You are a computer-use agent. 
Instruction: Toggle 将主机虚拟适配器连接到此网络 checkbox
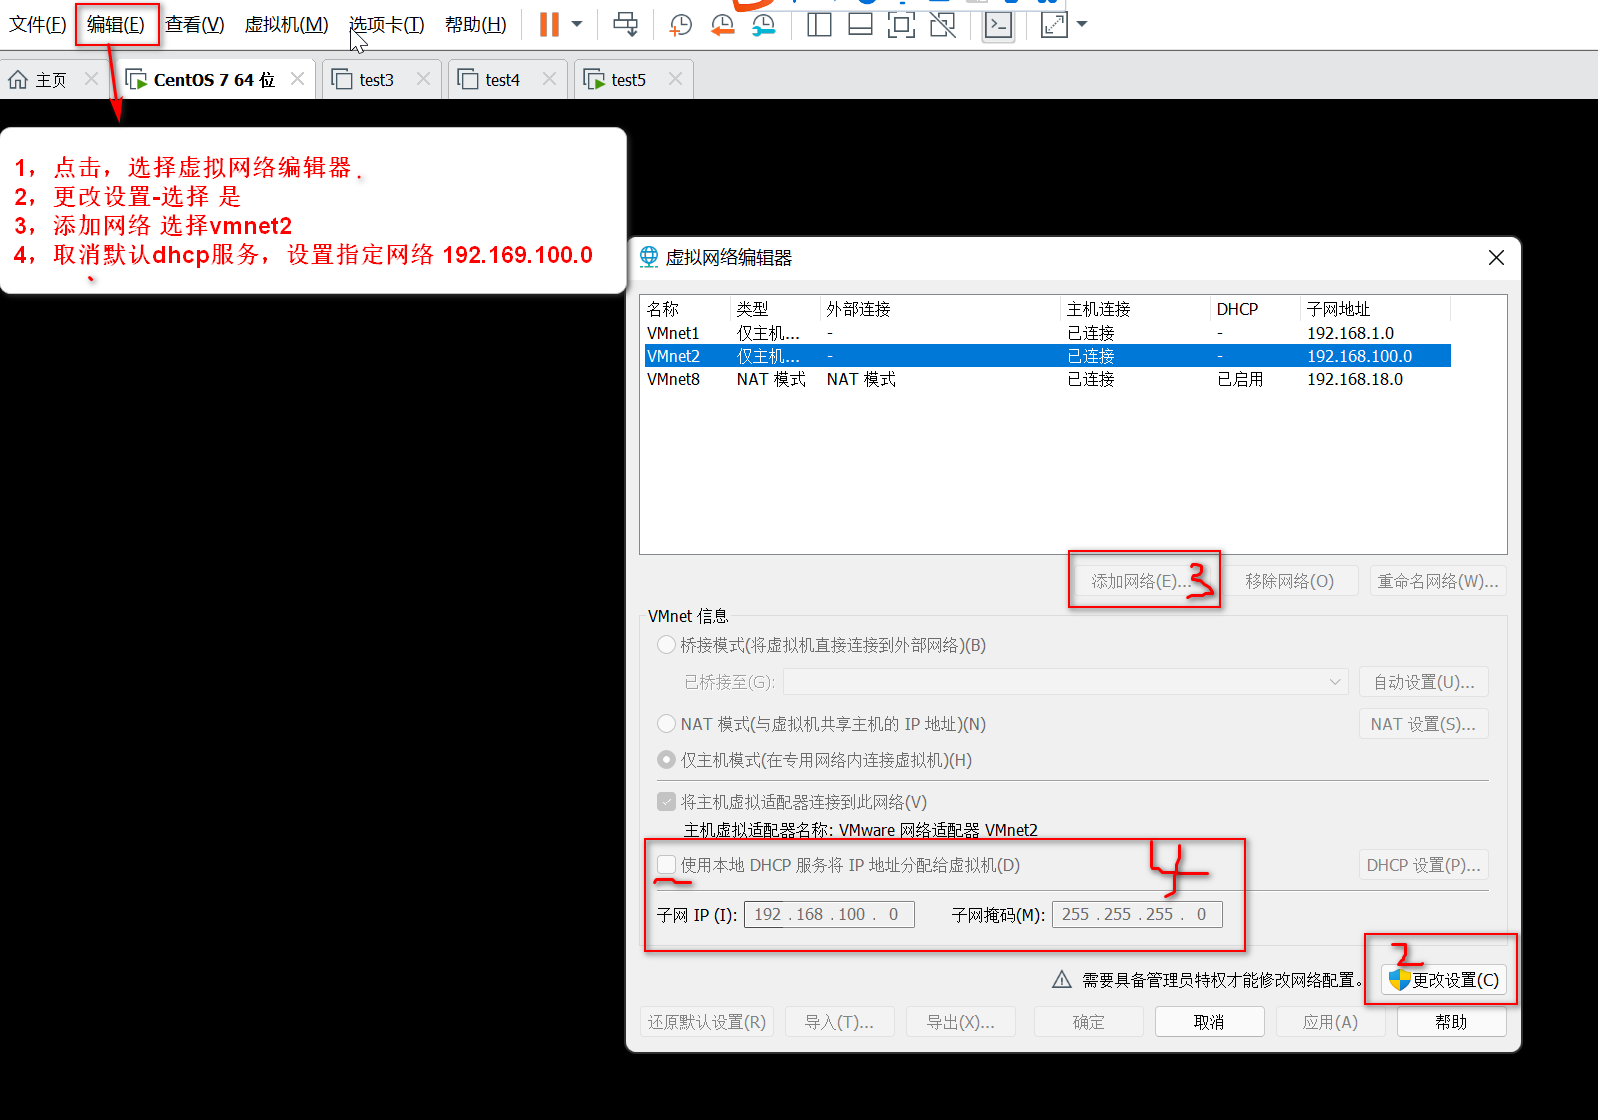[x=667, y=802]
